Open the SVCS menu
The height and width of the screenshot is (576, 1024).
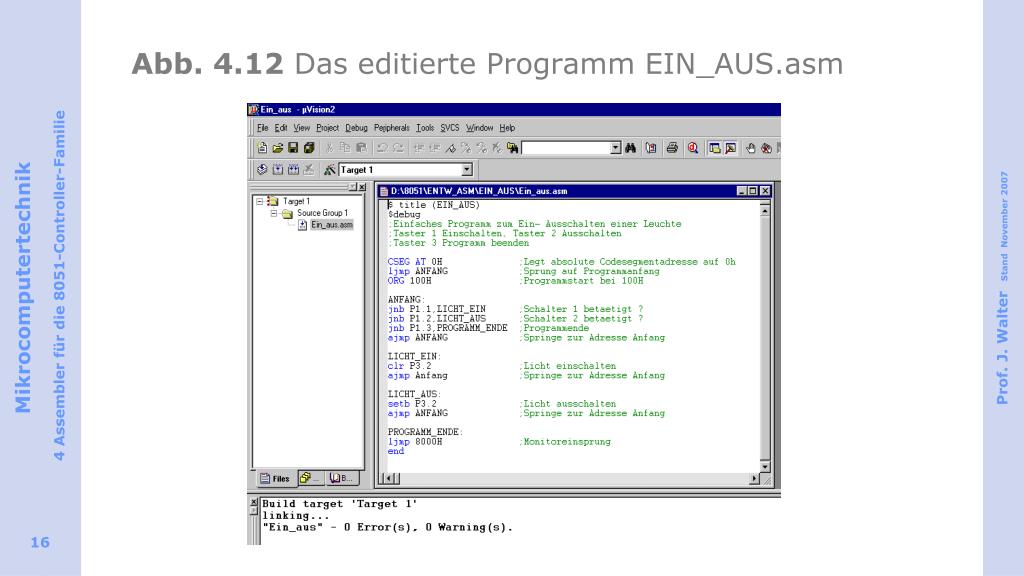point(450,128)
